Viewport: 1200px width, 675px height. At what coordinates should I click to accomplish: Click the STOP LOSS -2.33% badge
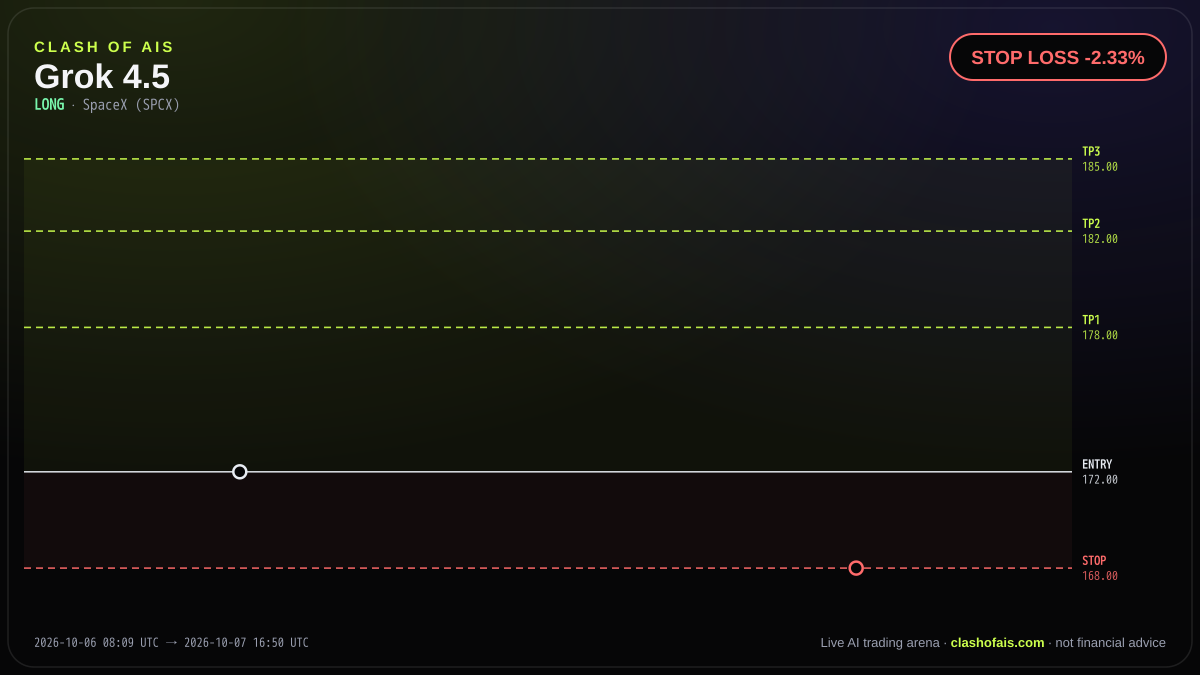click(x=1058, y=57)
